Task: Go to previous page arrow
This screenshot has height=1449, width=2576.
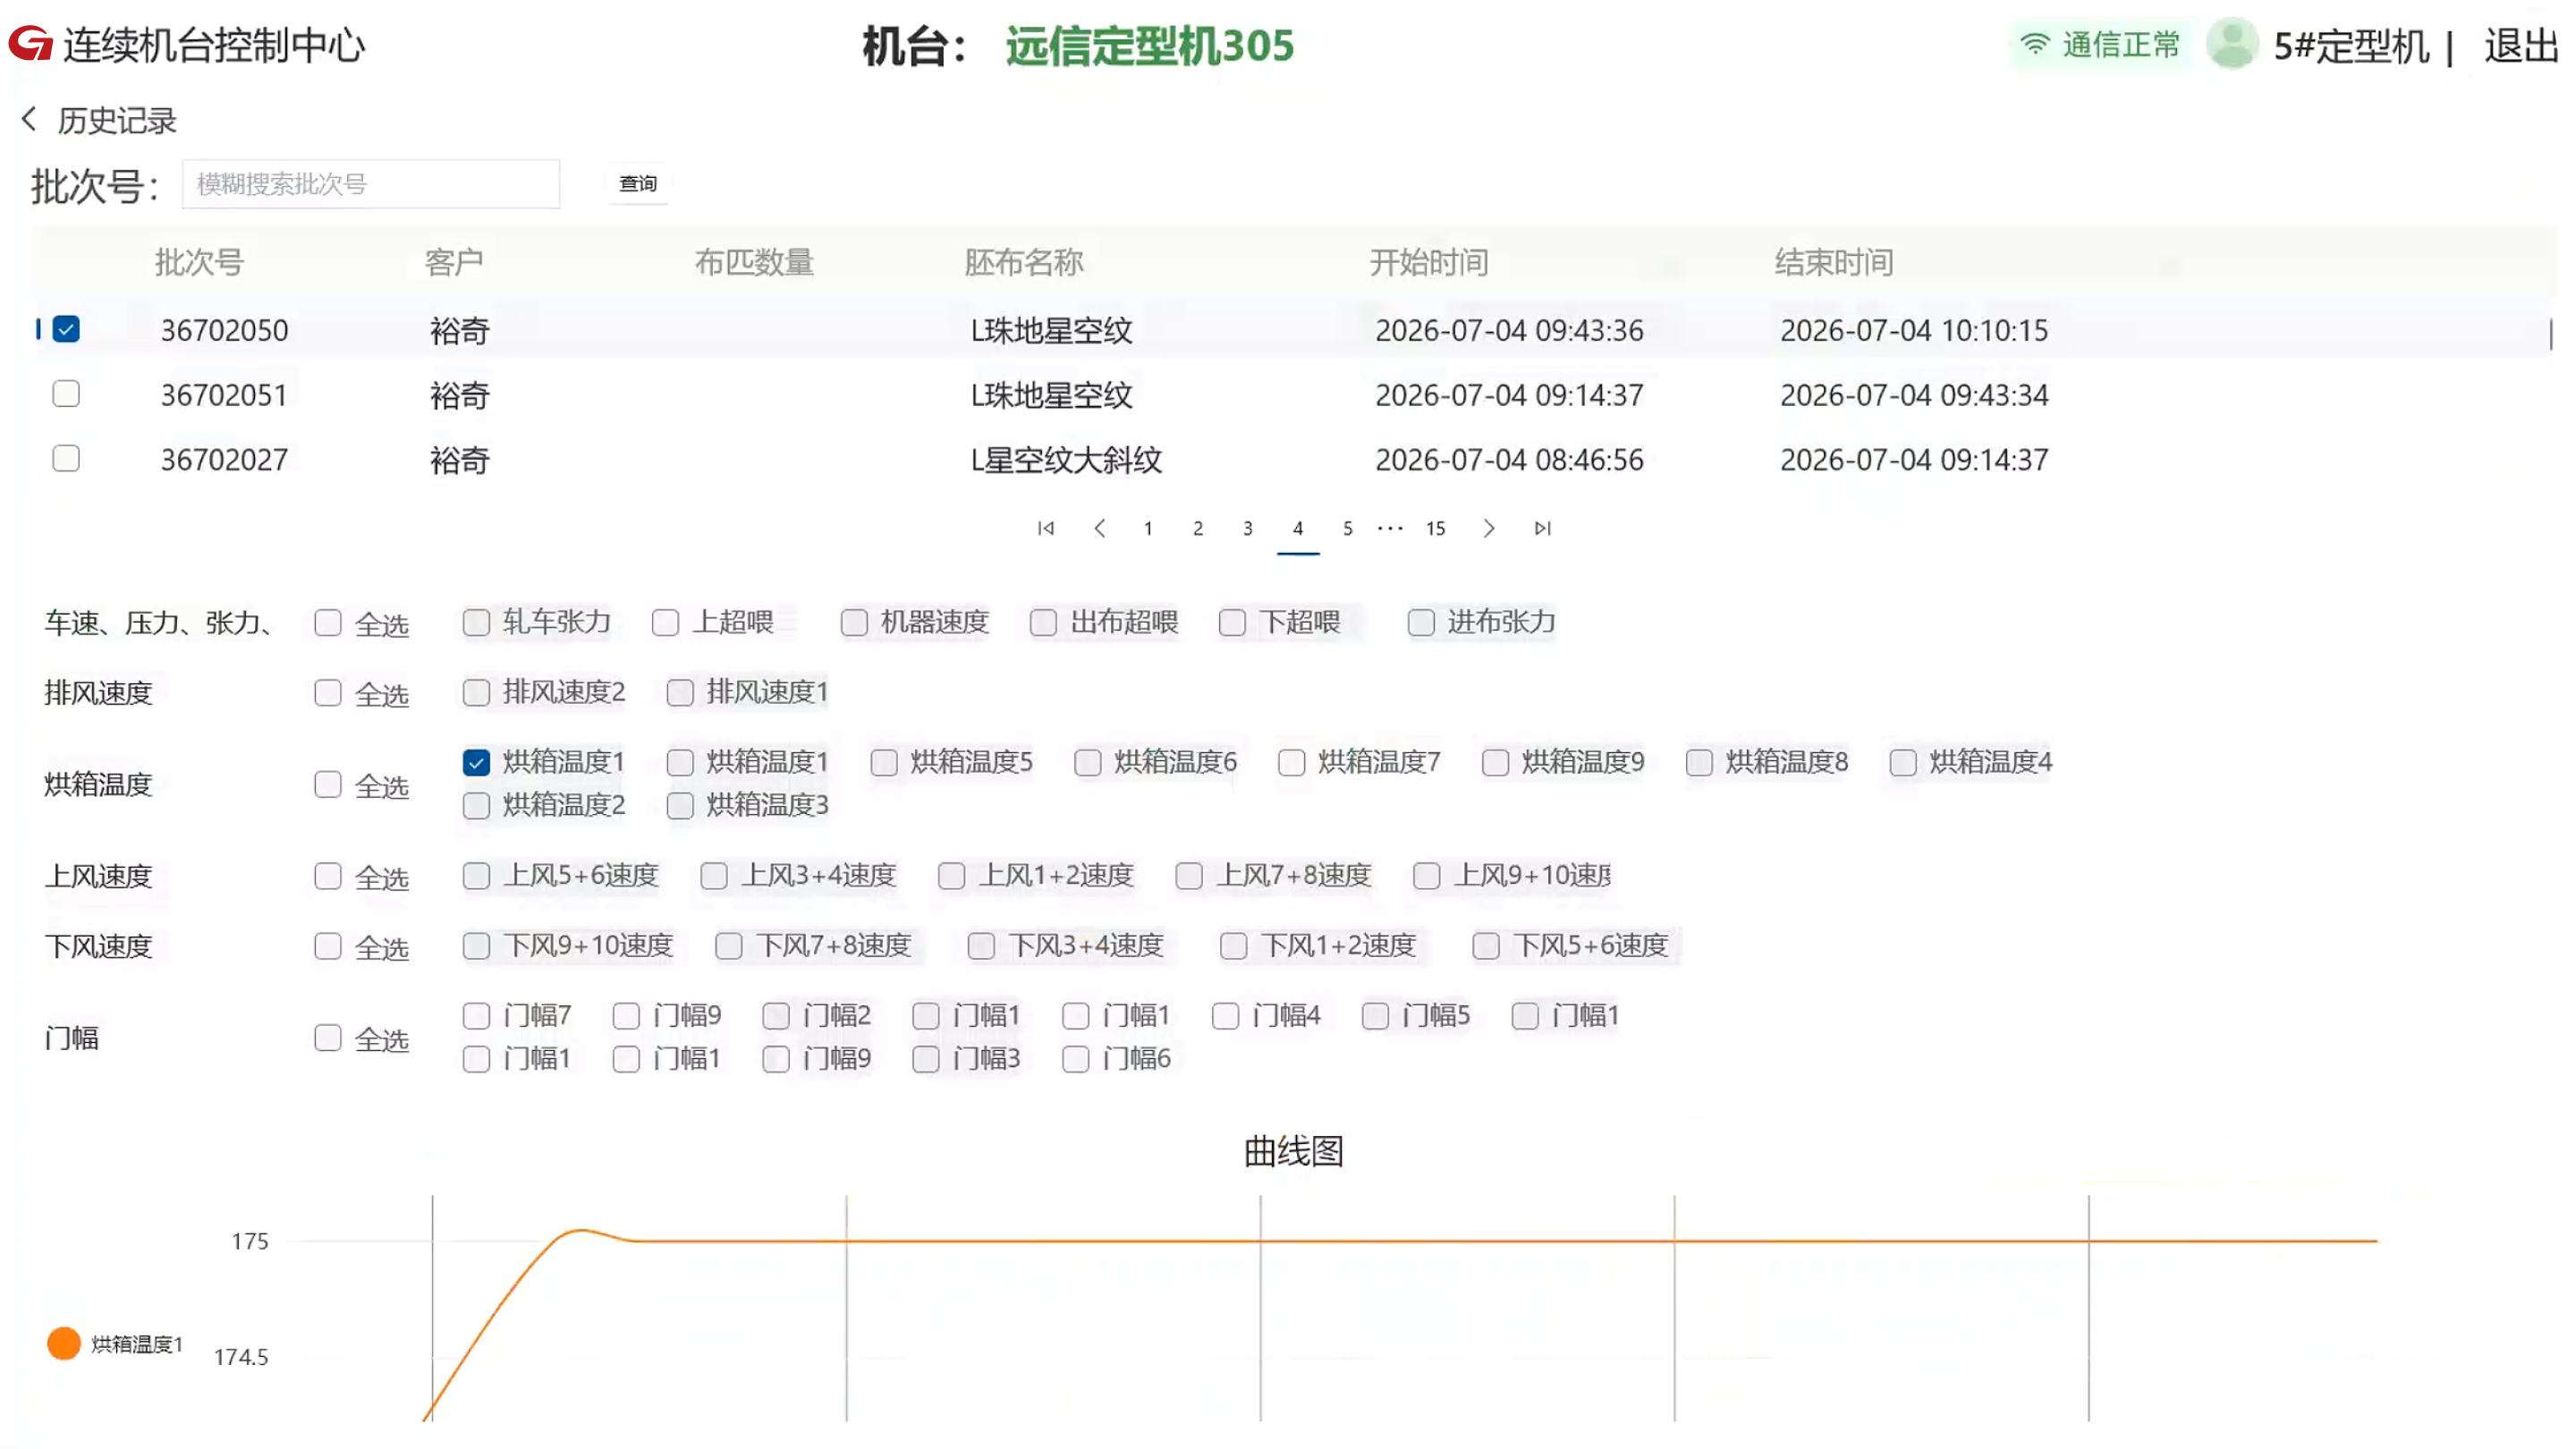Action: (x=1099, y=528)
